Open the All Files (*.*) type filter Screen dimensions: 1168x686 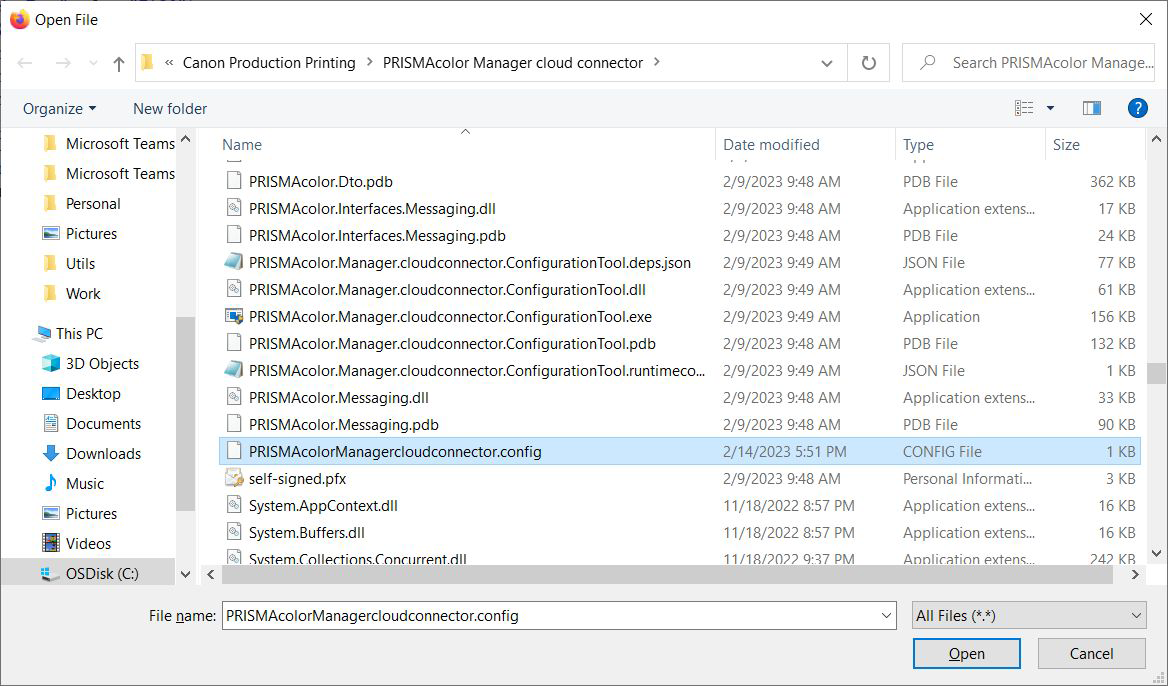(x=1029, y=616)
